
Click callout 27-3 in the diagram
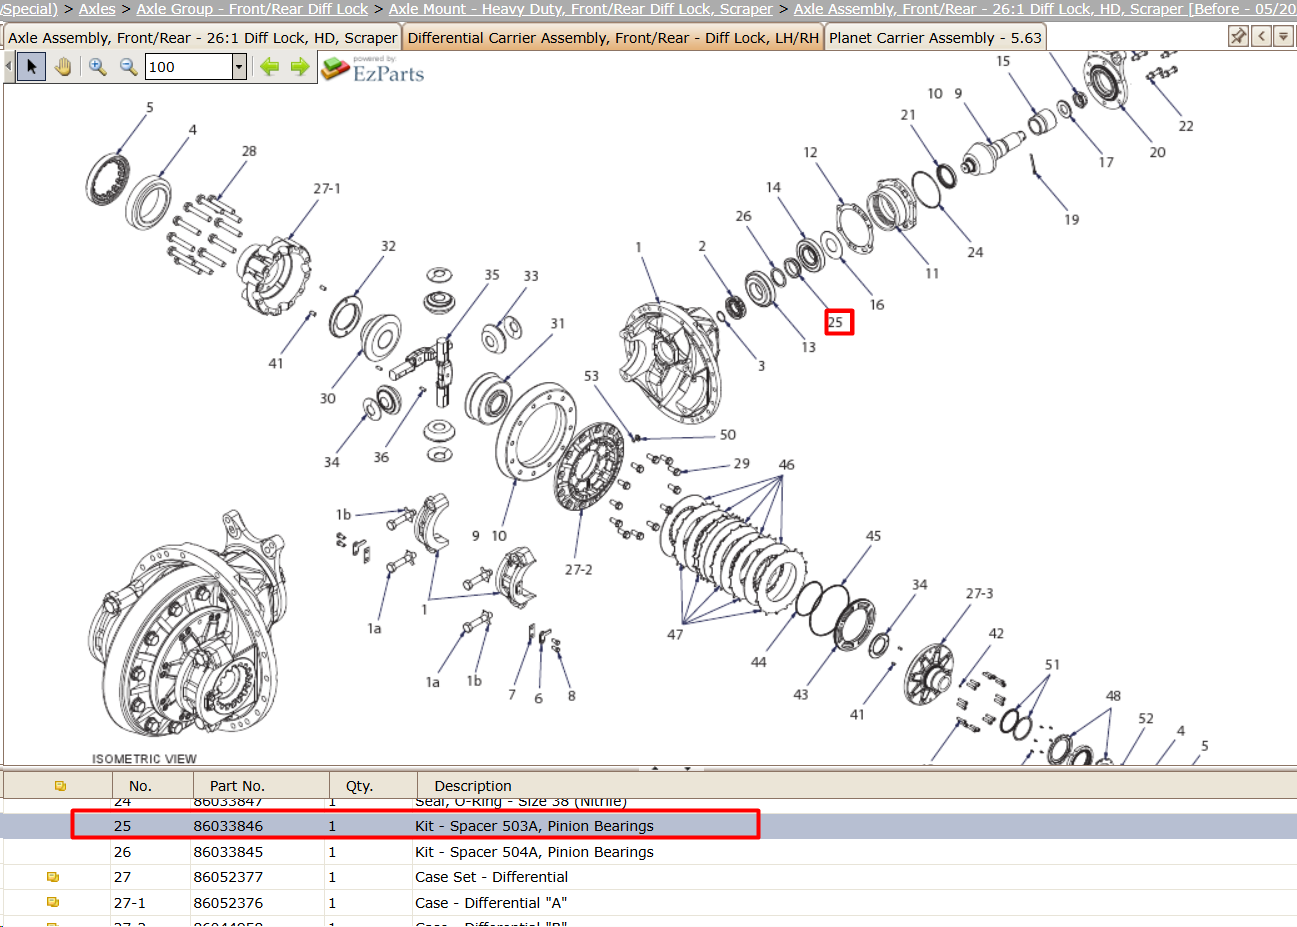point(979,593)
